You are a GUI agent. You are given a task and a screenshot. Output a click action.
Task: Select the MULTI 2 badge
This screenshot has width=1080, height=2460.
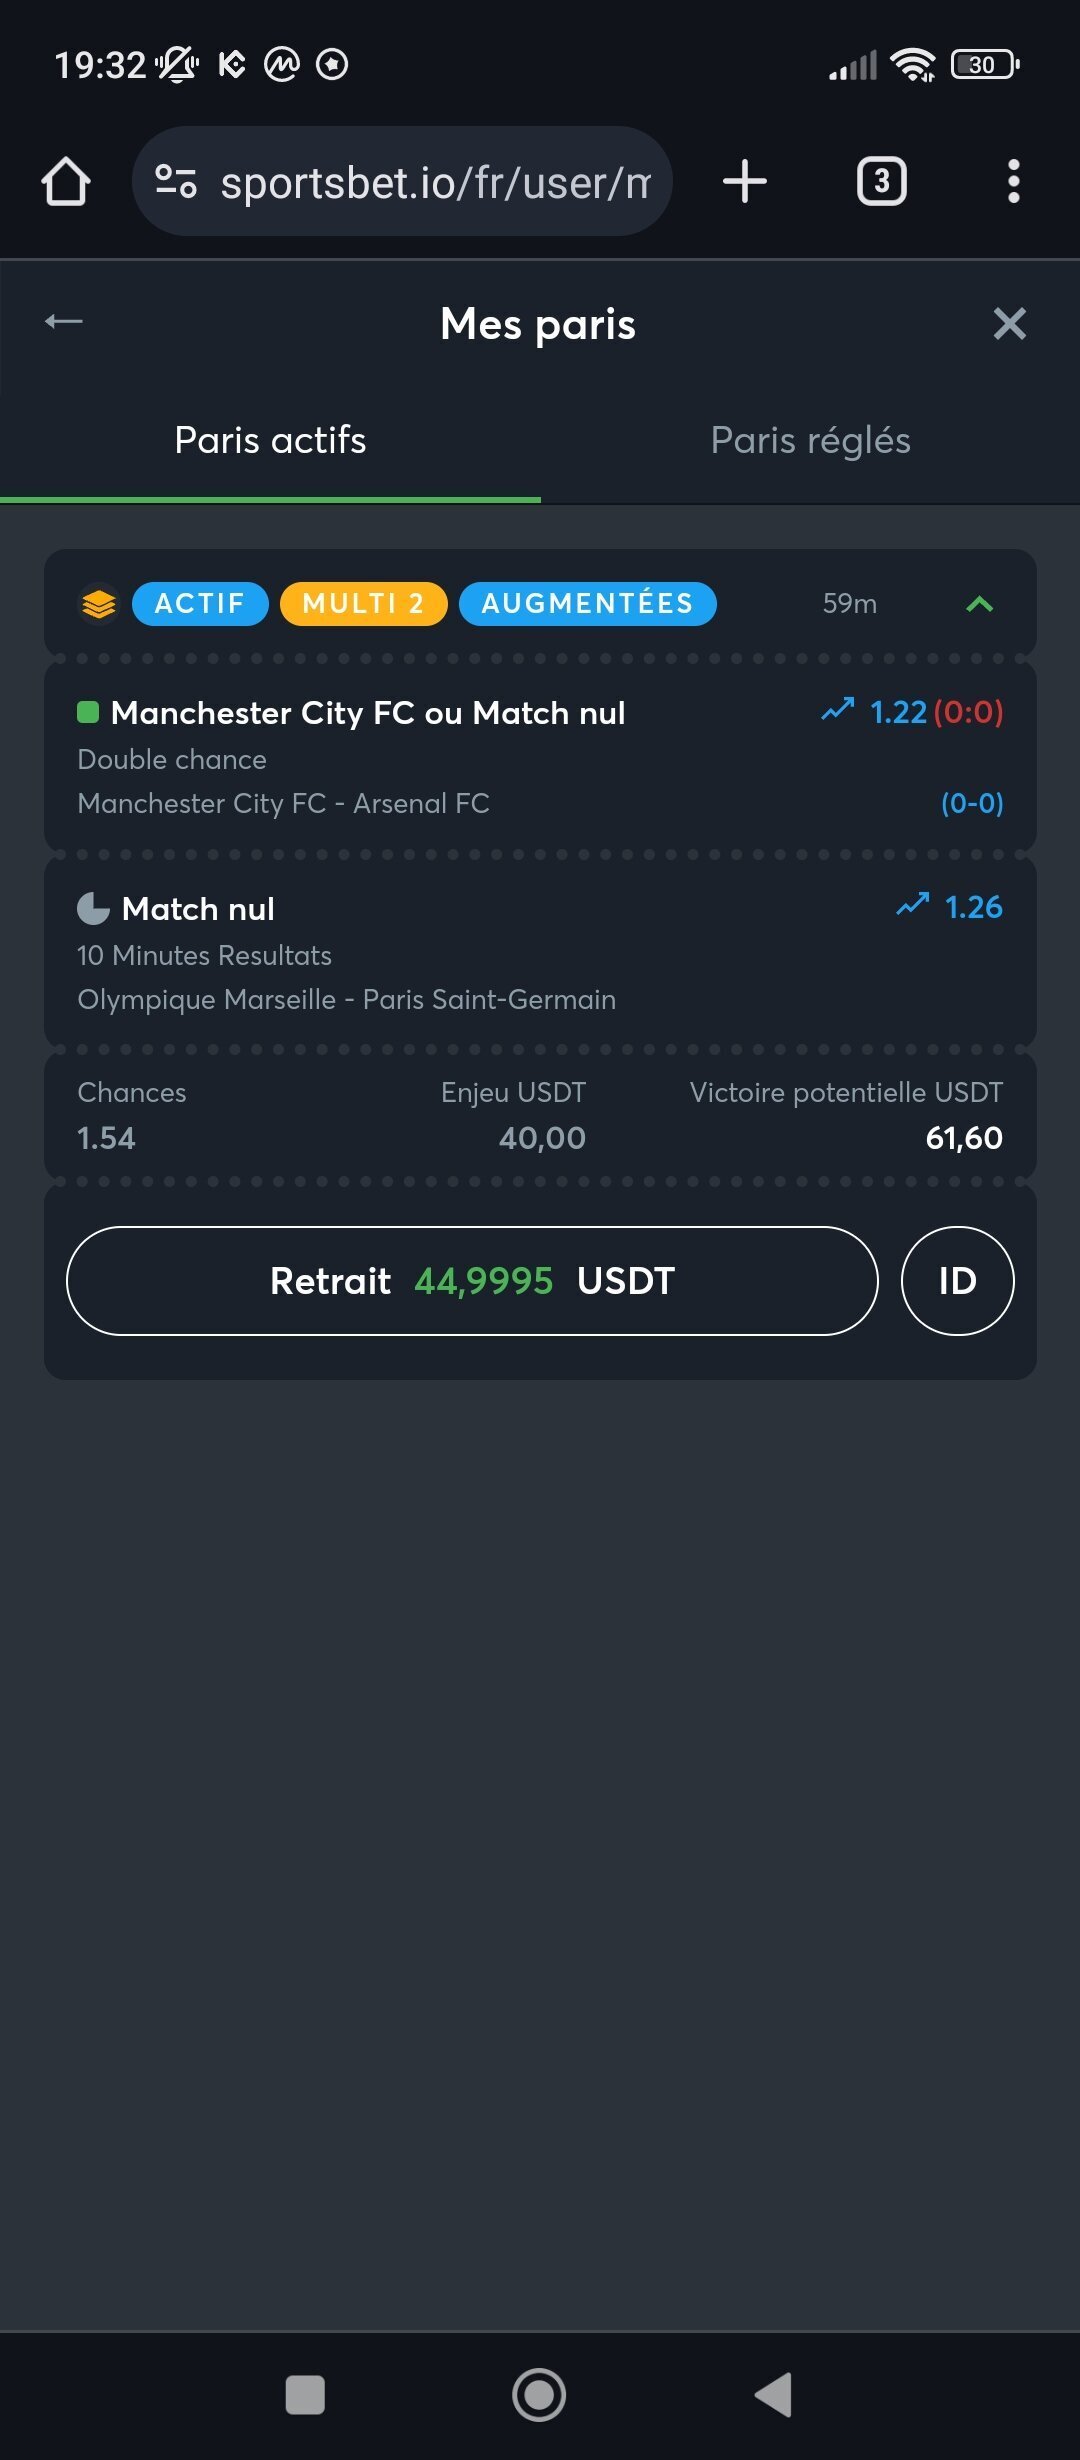tap(364, 604)
